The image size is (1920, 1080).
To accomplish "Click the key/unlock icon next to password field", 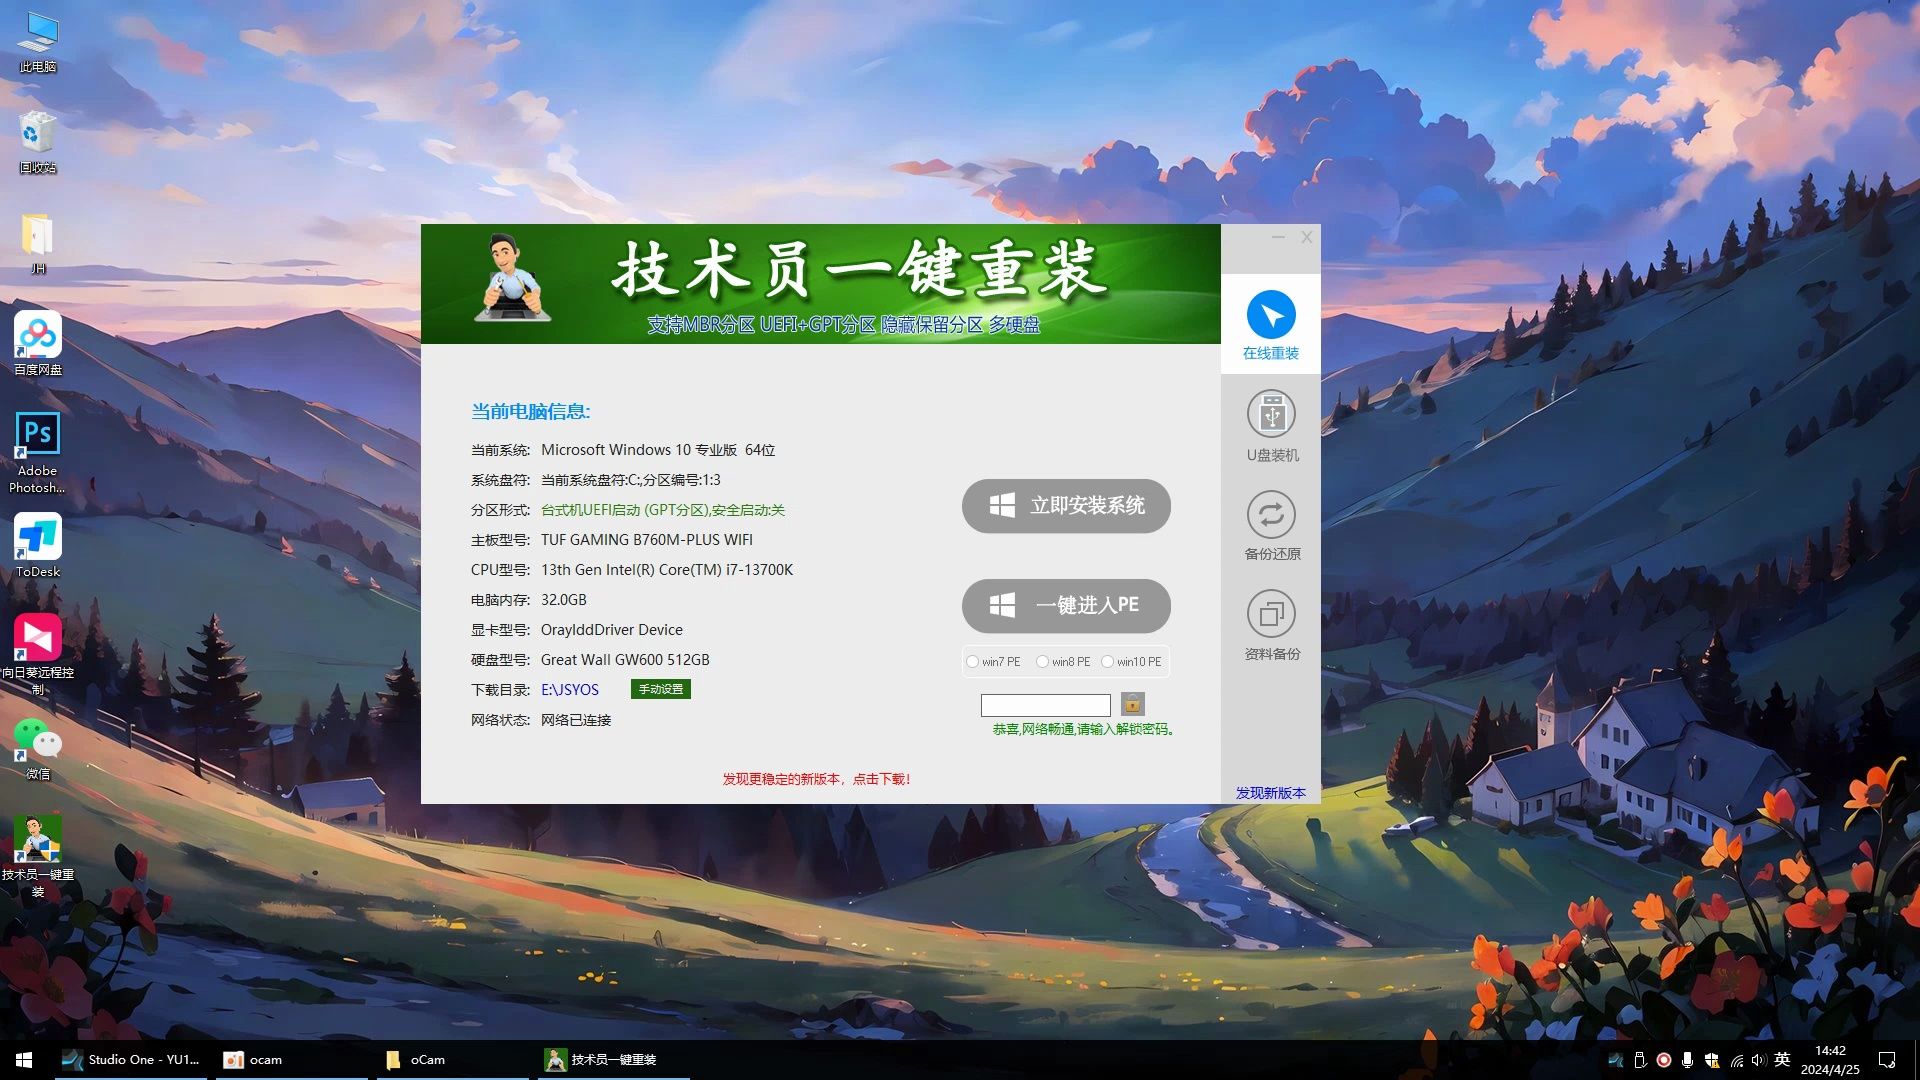I will [x=1131, y=703].
